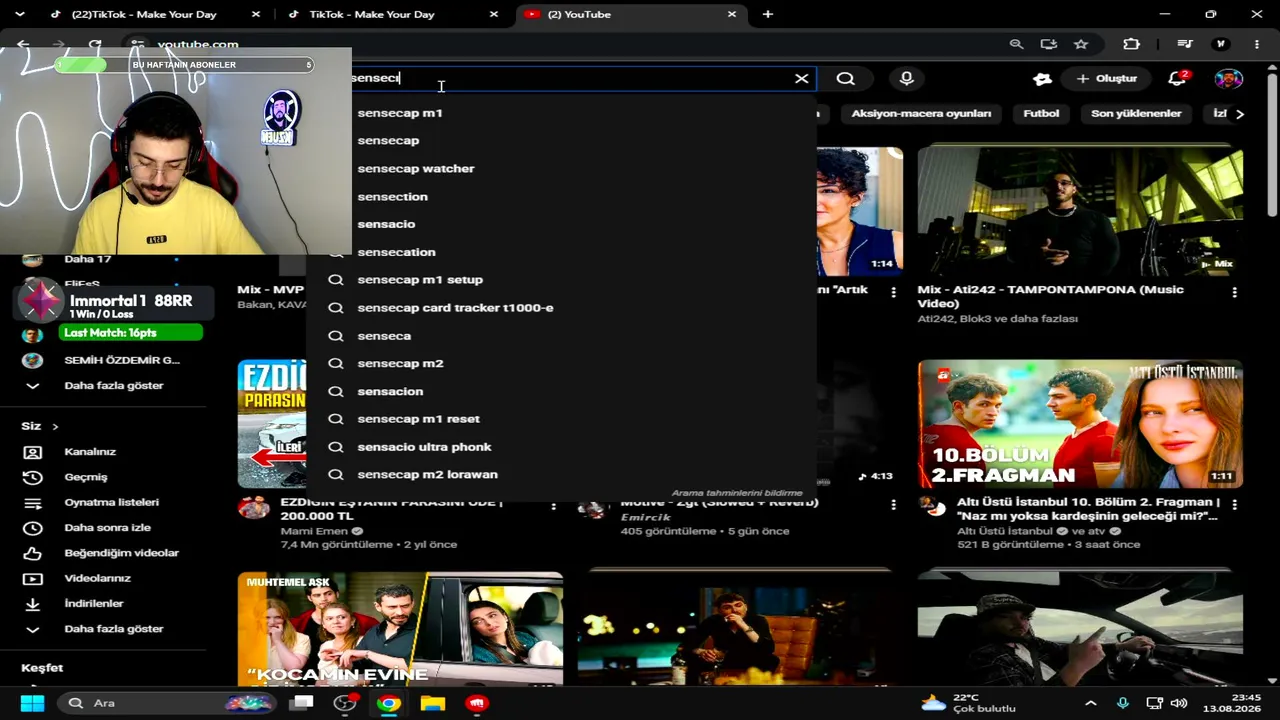Choose the 'sensecap m1' suggestion

click(400, 113)
